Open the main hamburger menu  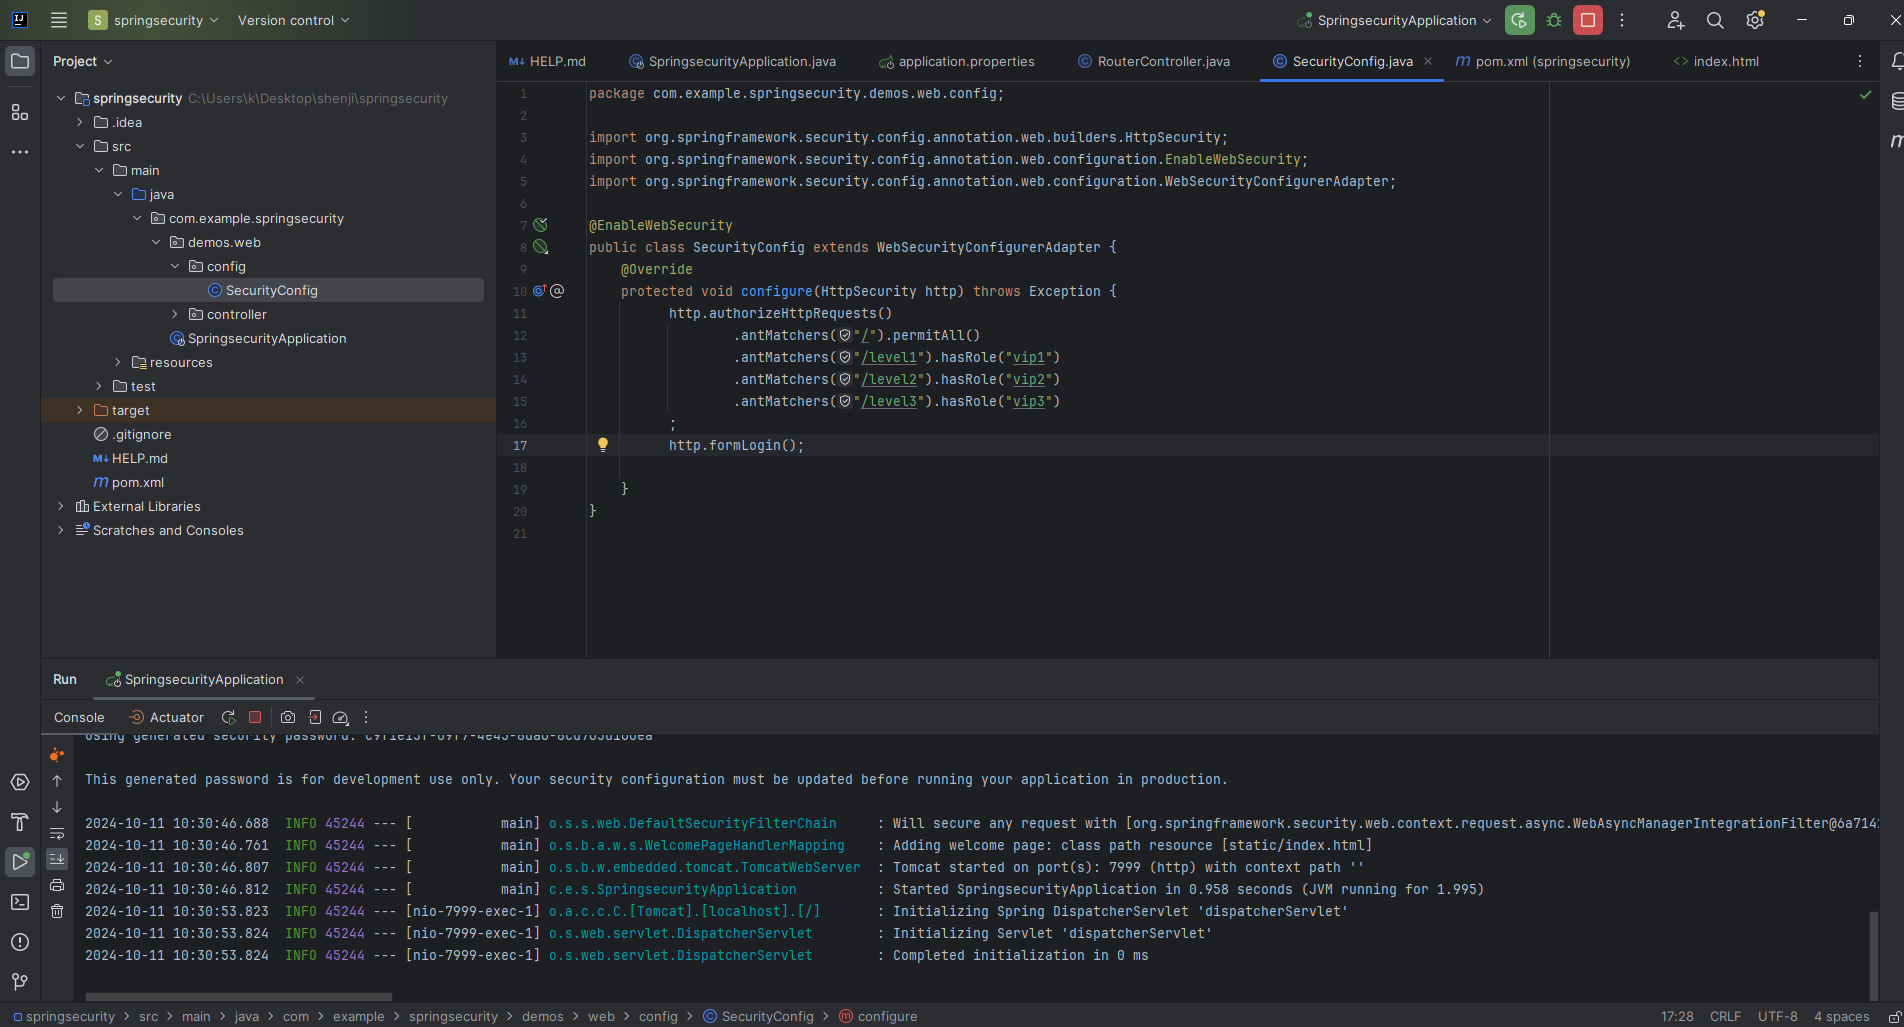(59, 20)
